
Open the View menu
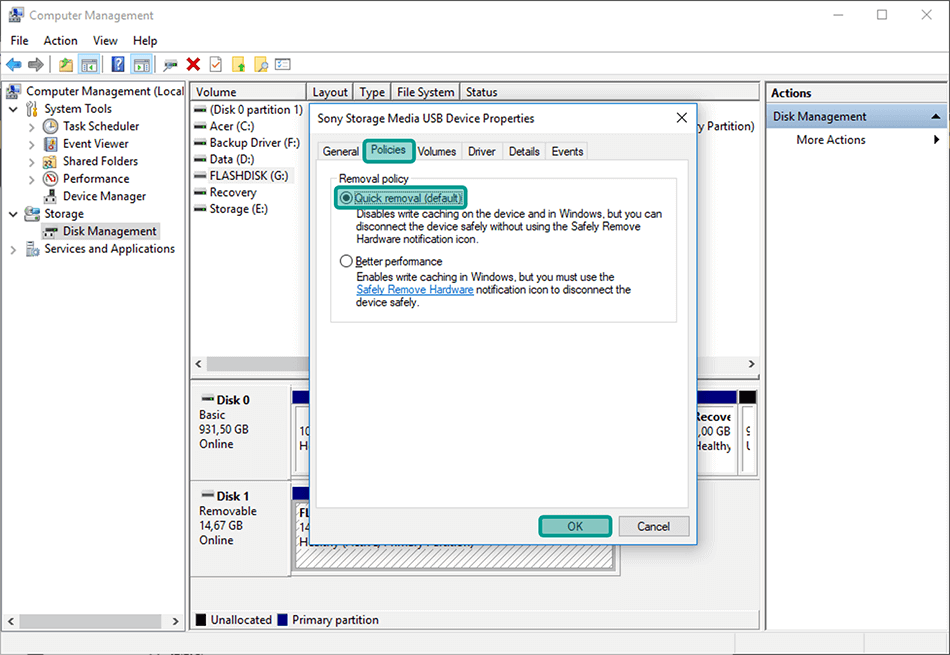click(x=105, y=41)
